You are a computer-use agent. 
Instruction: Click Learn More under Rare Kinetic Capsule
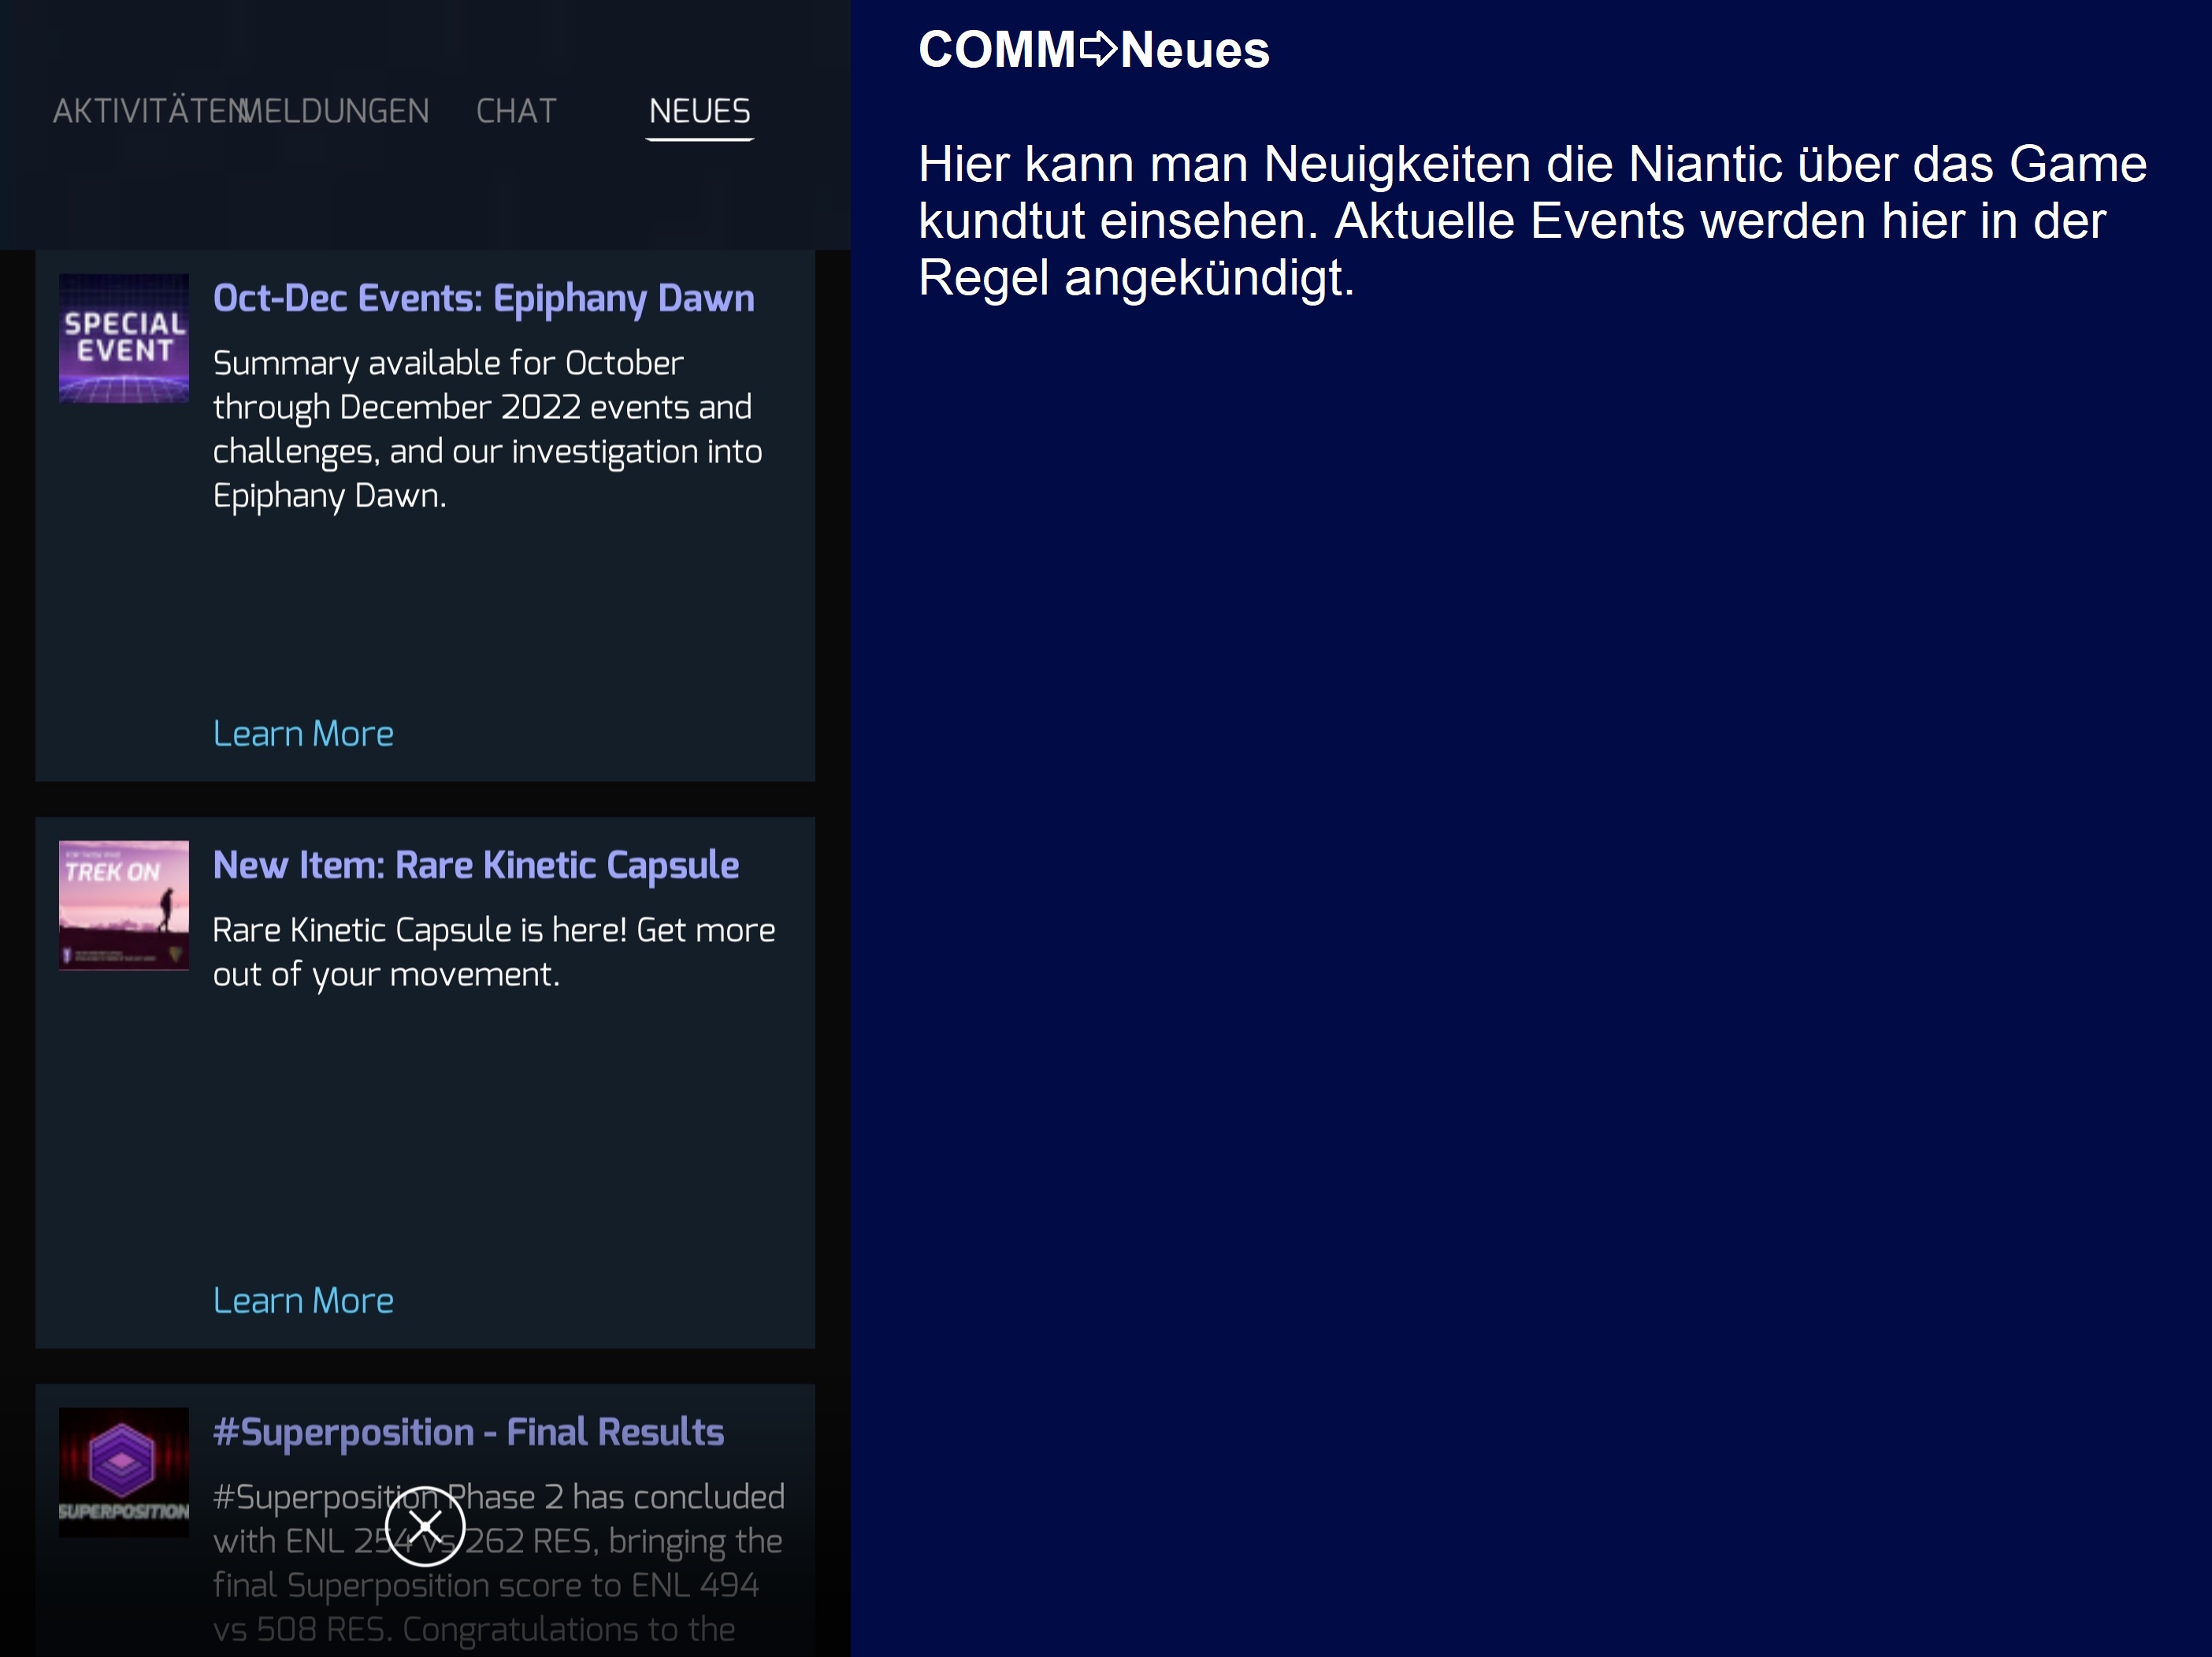click(303, 1300)
